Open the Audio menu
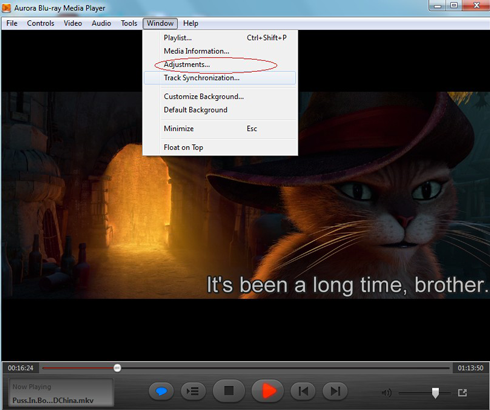Image resolution: width=490 pixels, height=410 pixels. (101, 23)
